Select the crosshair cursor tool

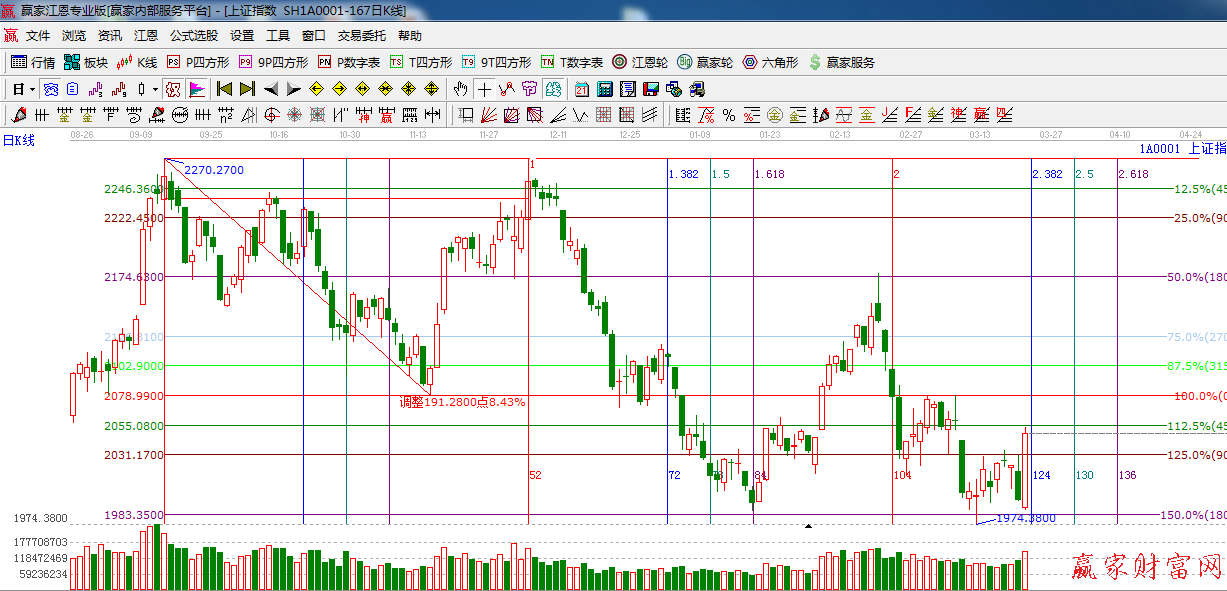pos(484,89)
